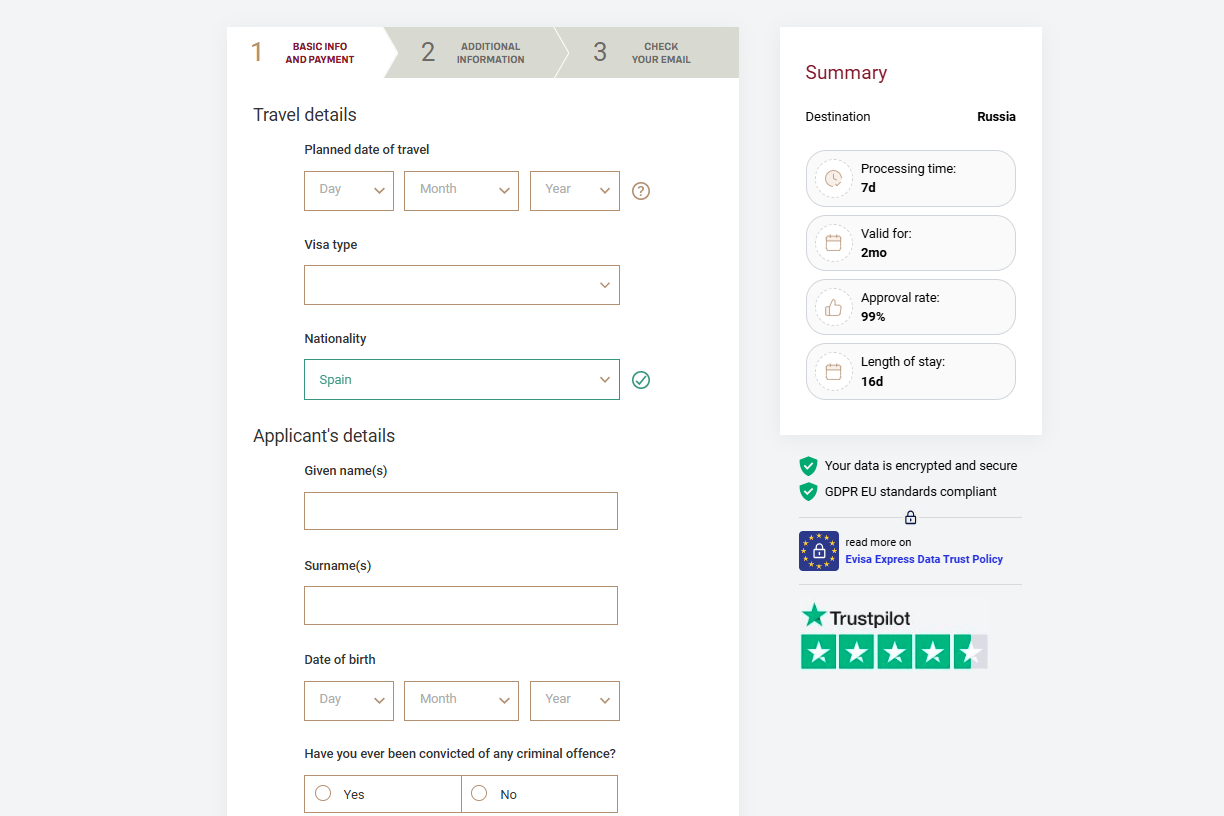Open the Day dropdown for planned travel date

point(348,191)
